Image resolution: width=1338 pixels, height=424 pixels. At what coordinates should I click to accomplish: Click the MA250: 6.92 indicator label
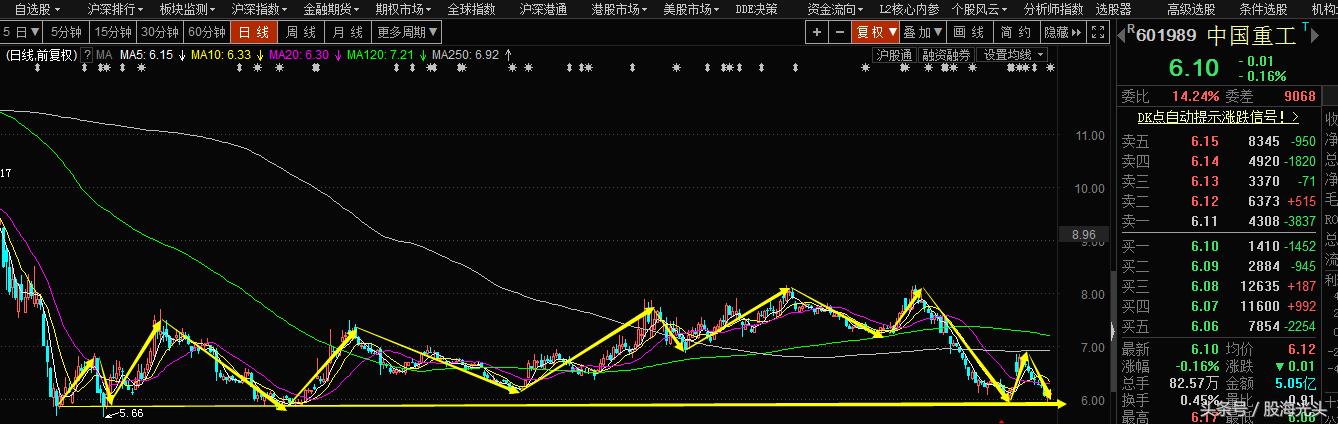pyautogui.click(x=465, y=54)
